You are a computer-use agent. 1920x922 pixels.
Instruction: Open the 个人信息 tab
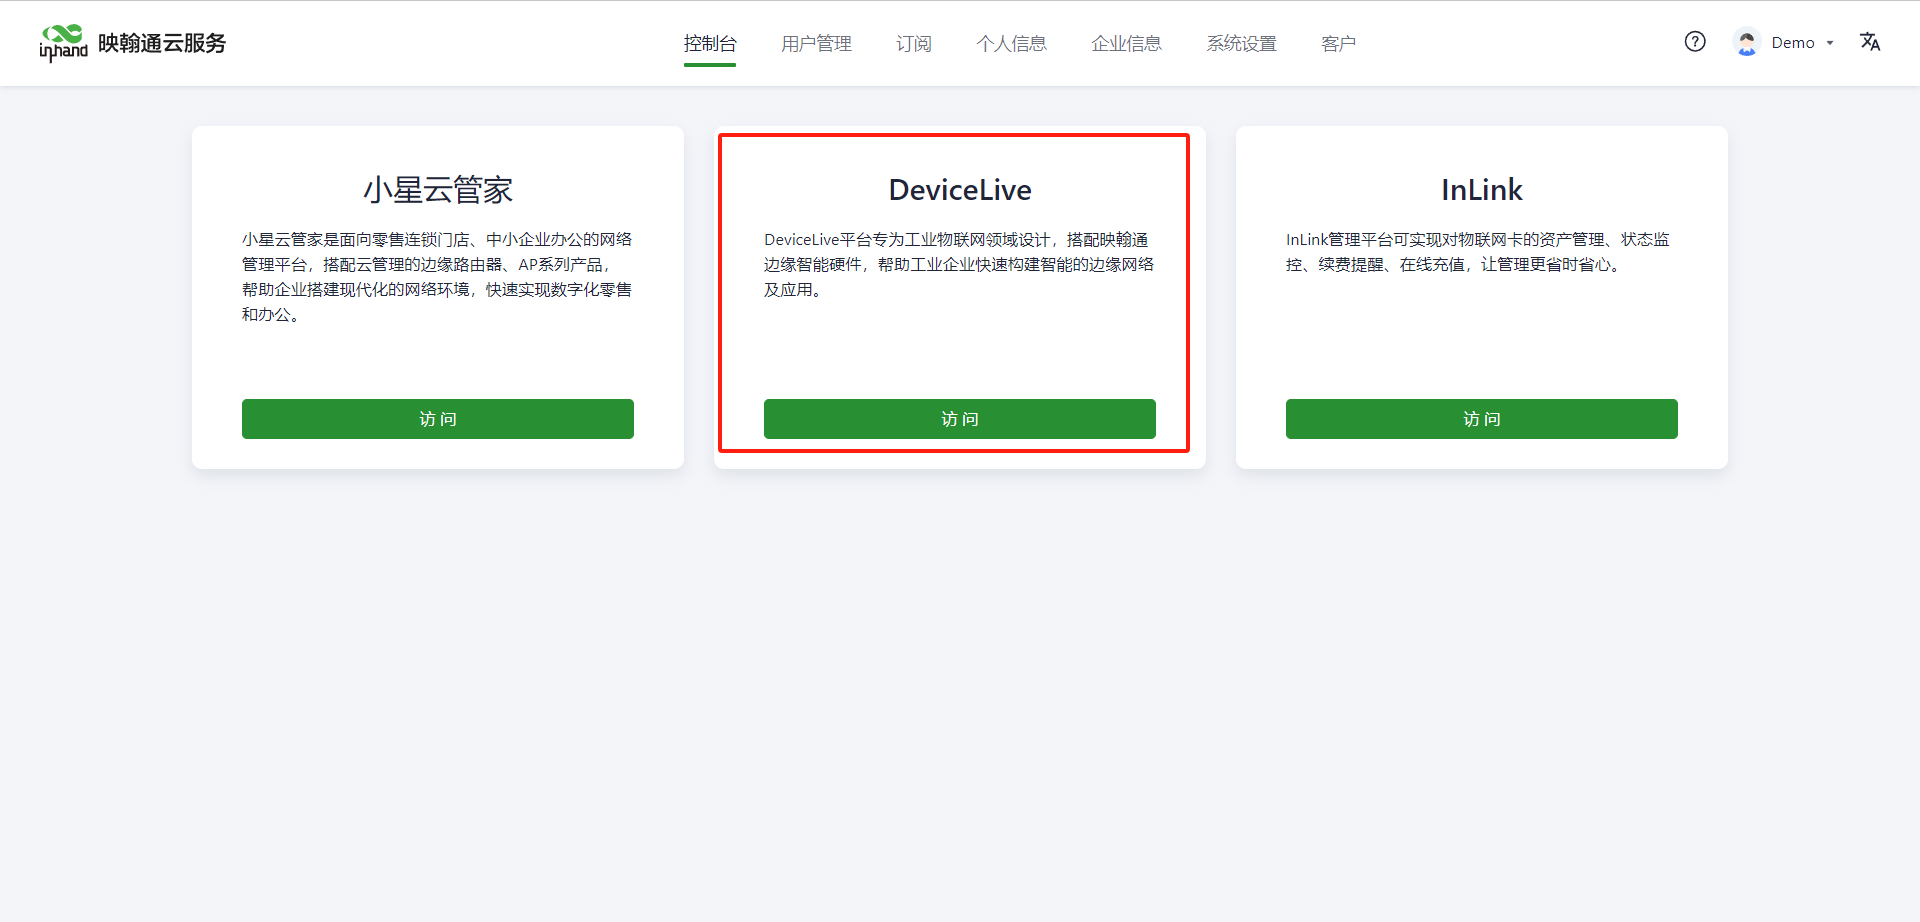tap(1011, 43)
